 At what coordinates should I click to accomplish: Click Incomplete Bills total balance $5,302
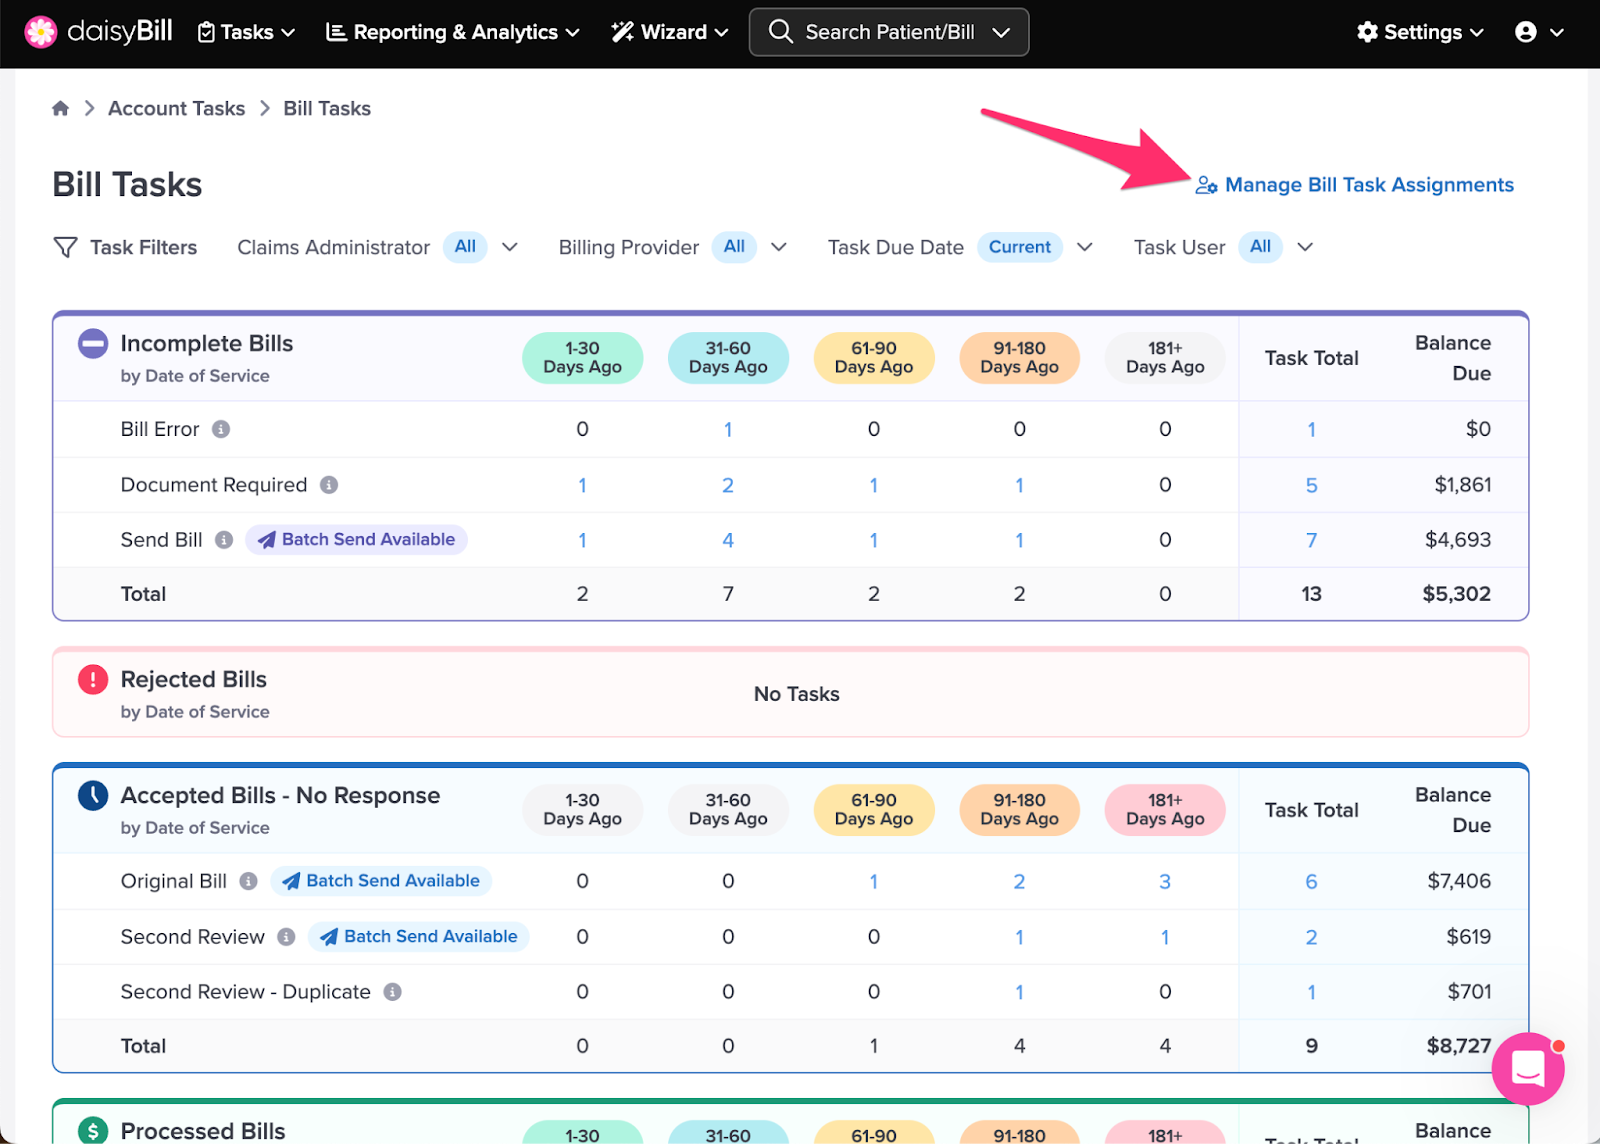[1456, 594]
